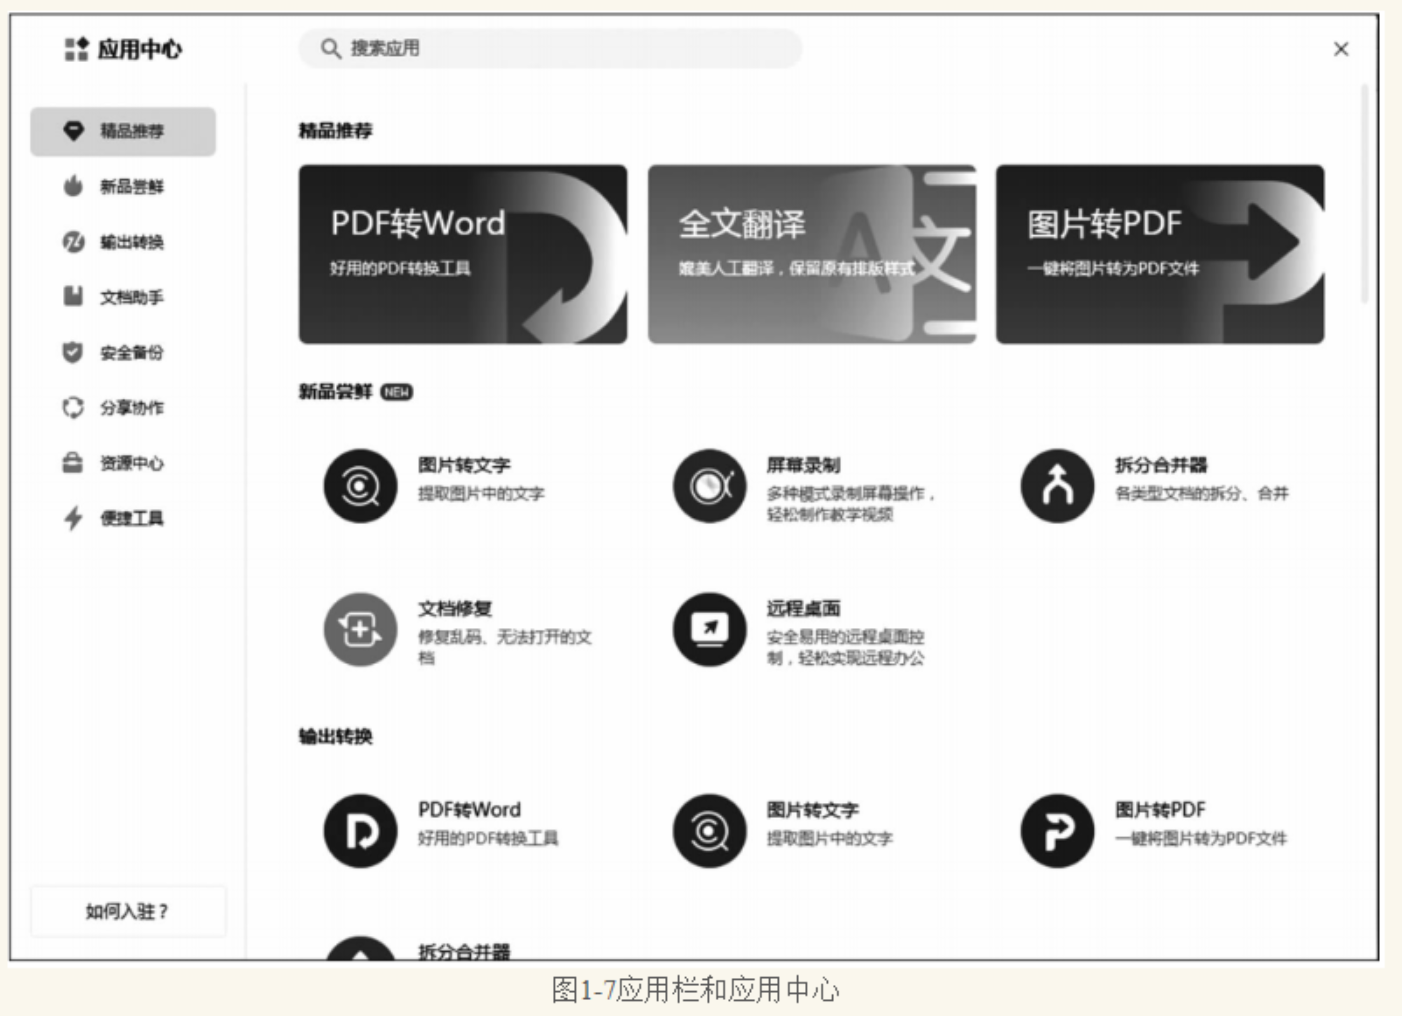Open 图片转文字 icon under 新品尝鲜
Viewport: 1402px width, 1016px height.
click(360, 486)
